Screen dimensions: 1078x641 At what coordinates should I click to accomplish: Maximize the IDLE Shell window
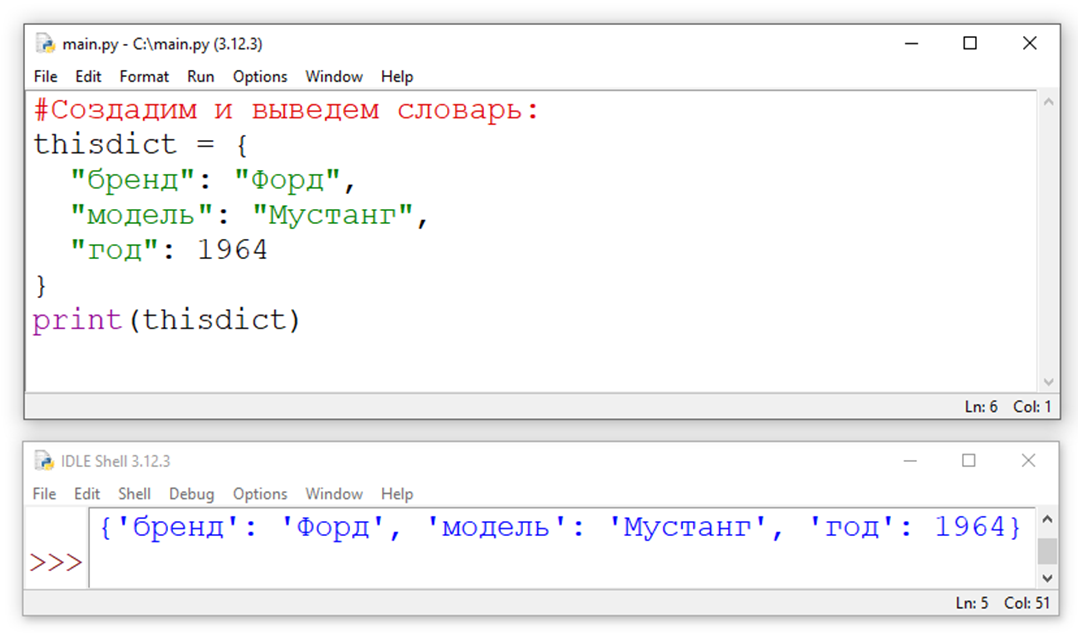(969, 461)
